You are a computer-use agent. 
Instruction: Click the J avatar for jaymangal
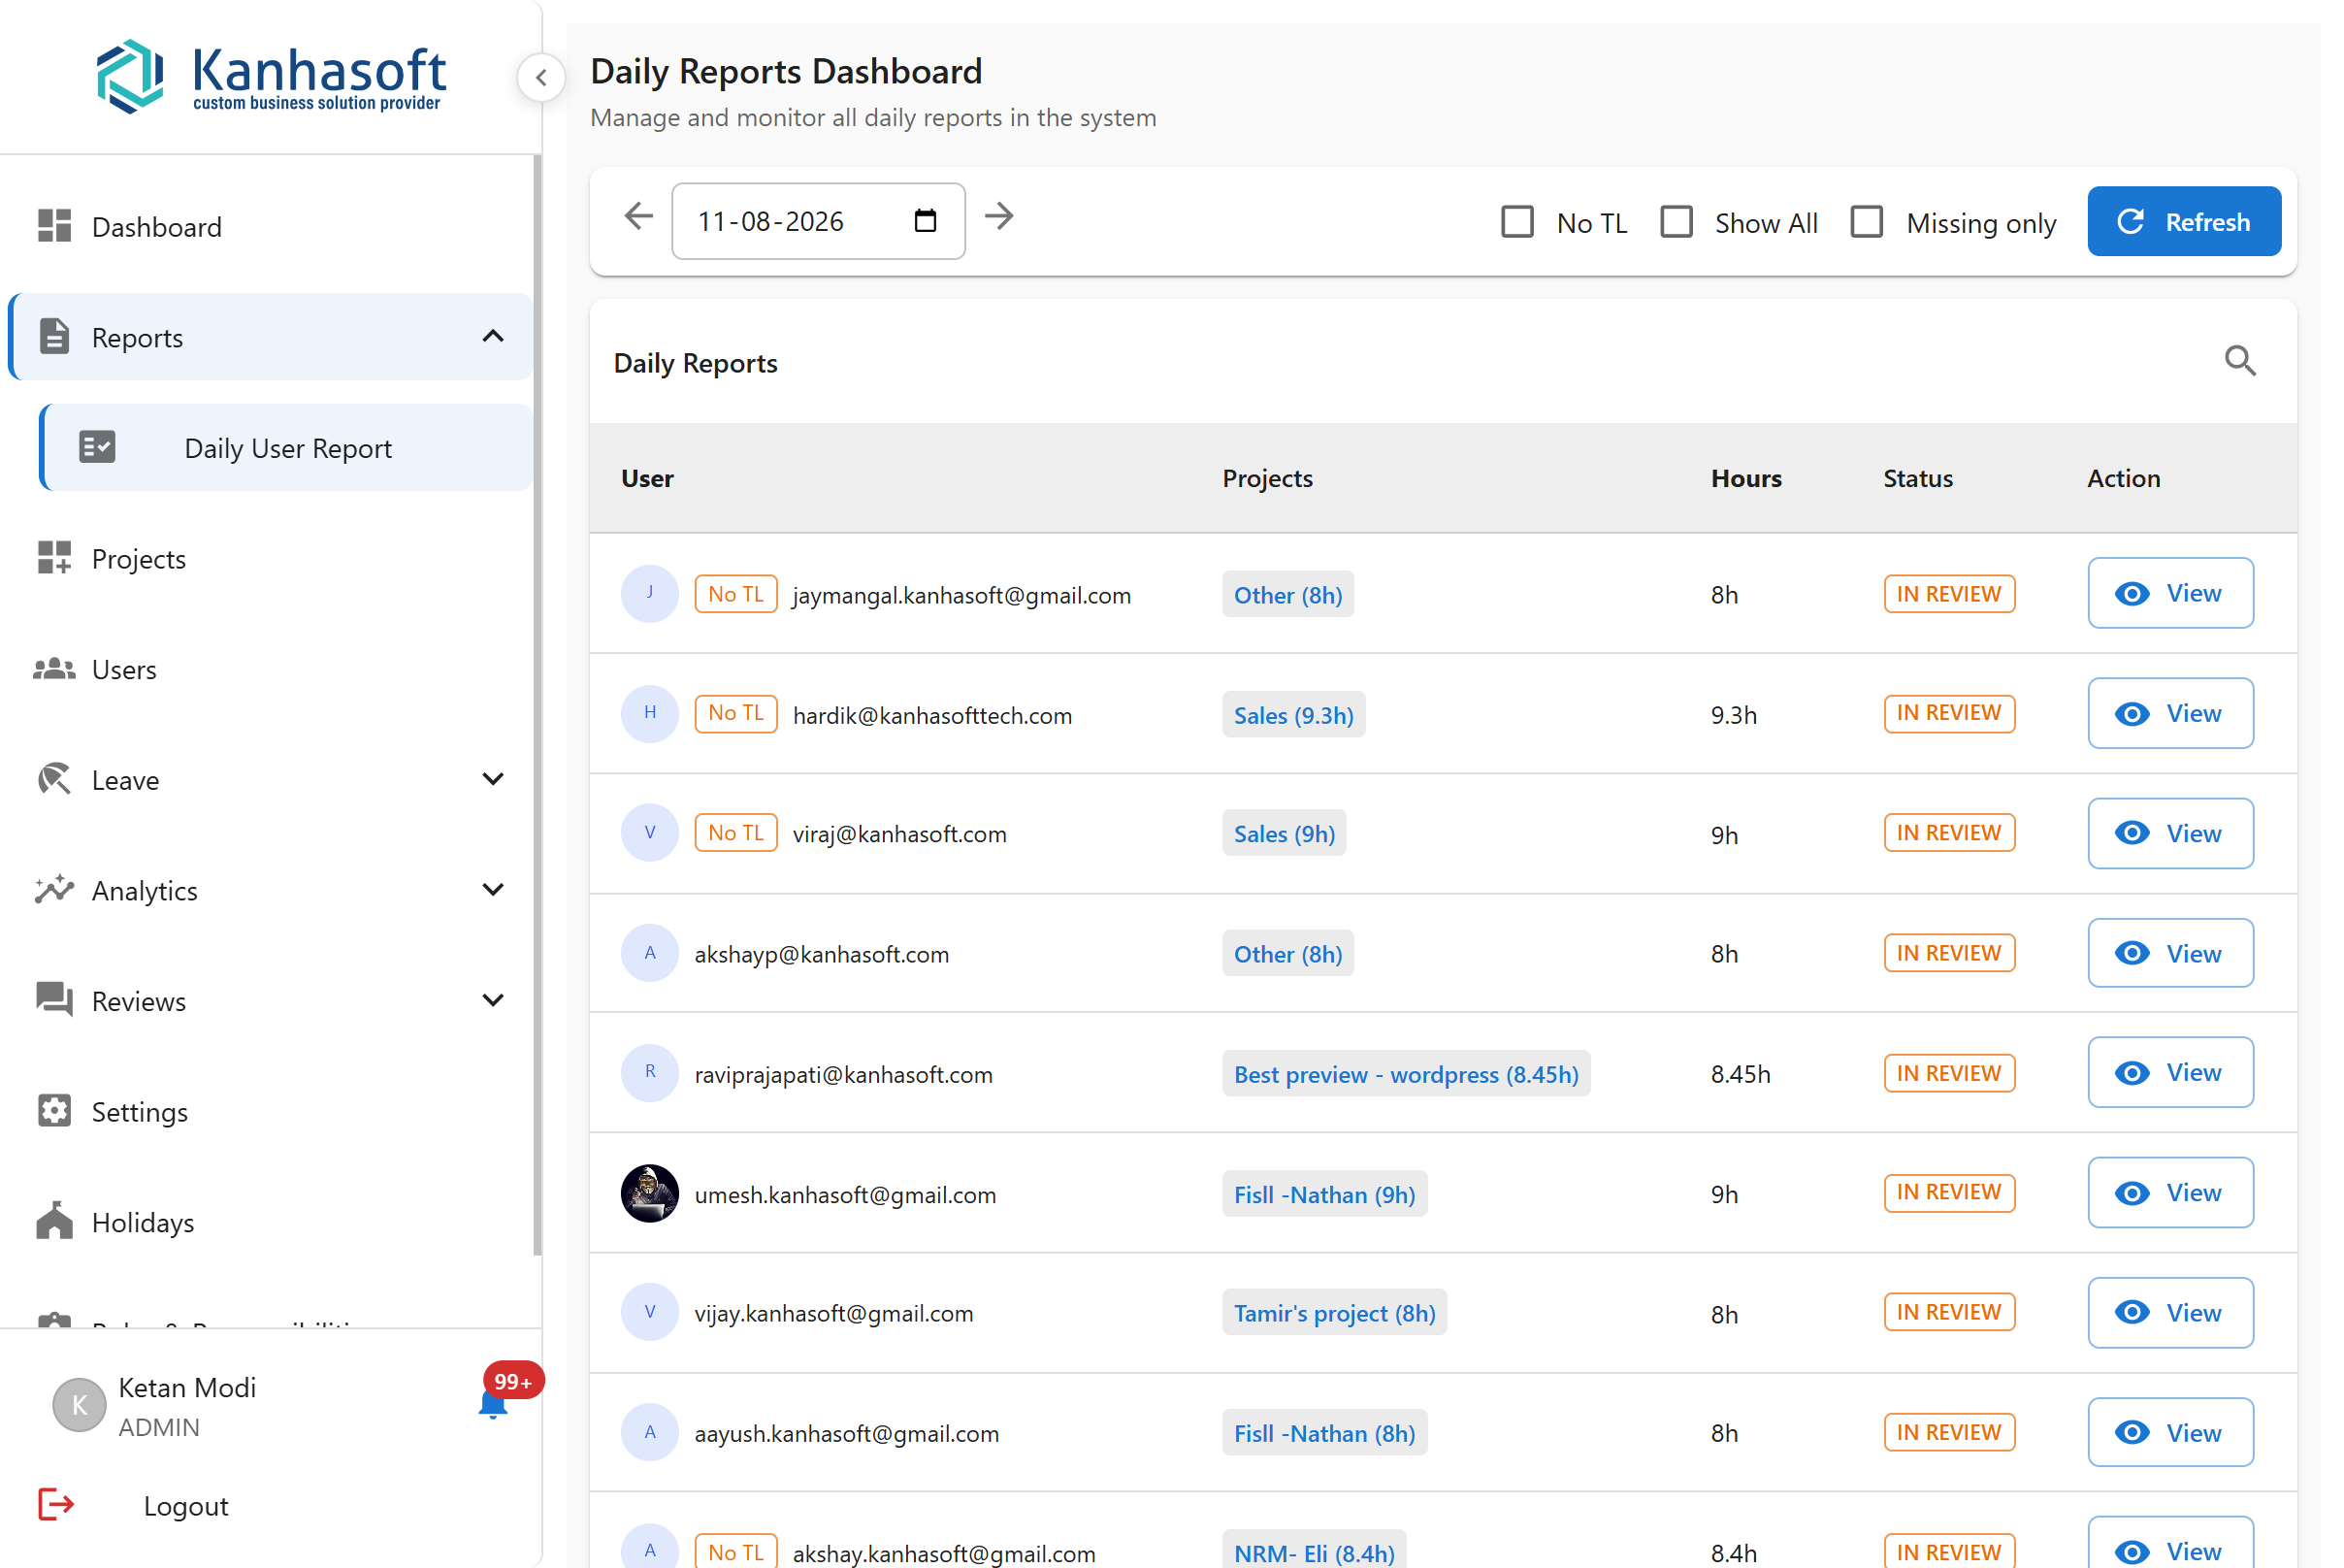pos(650,594)
